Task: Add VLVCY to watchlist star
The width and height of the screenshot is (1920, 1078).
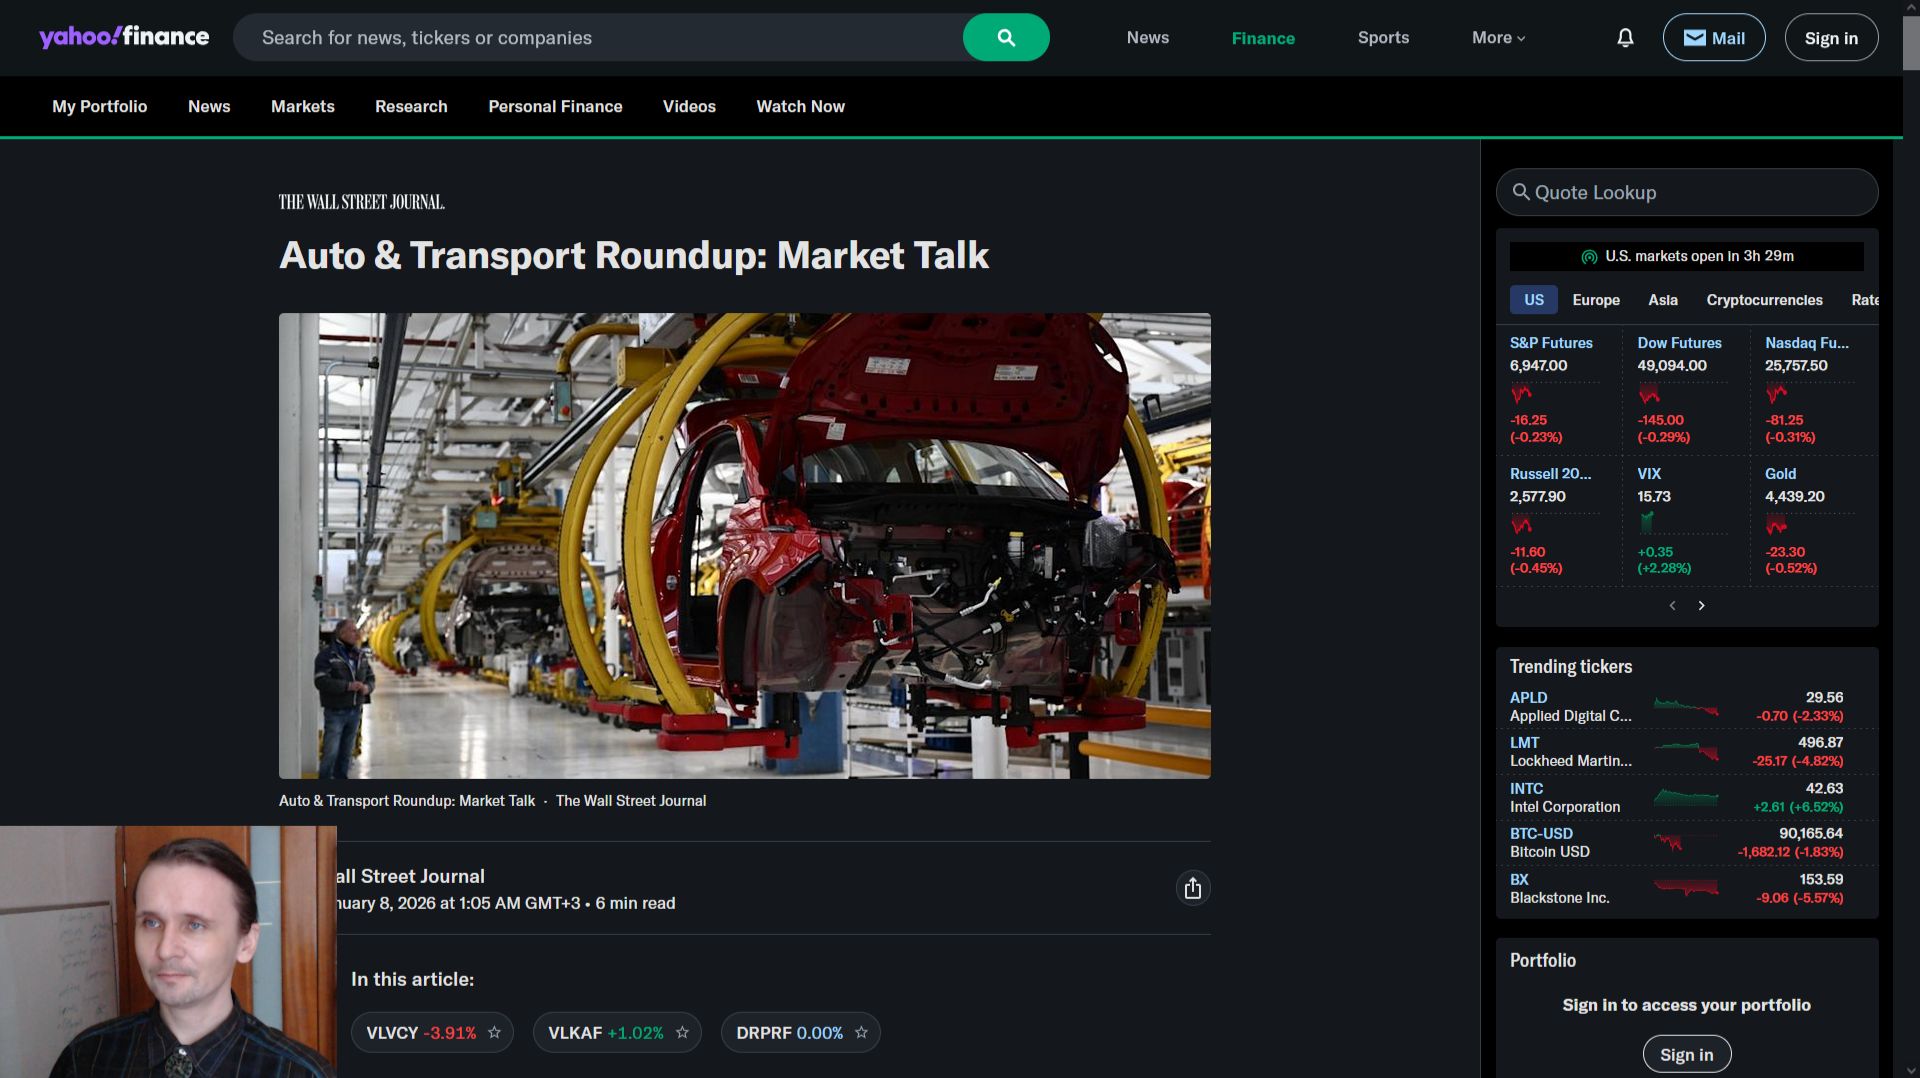Action: (x=494, y=1032)
